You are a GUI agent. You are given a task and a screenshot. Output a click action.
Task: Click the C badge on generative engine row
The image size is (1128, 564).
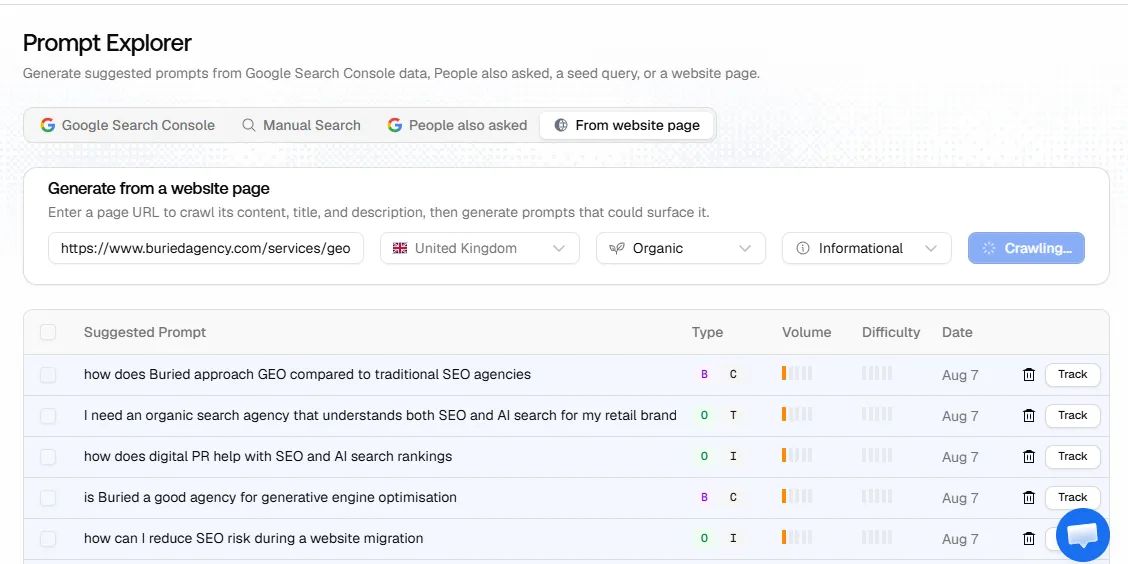(733, 498)
